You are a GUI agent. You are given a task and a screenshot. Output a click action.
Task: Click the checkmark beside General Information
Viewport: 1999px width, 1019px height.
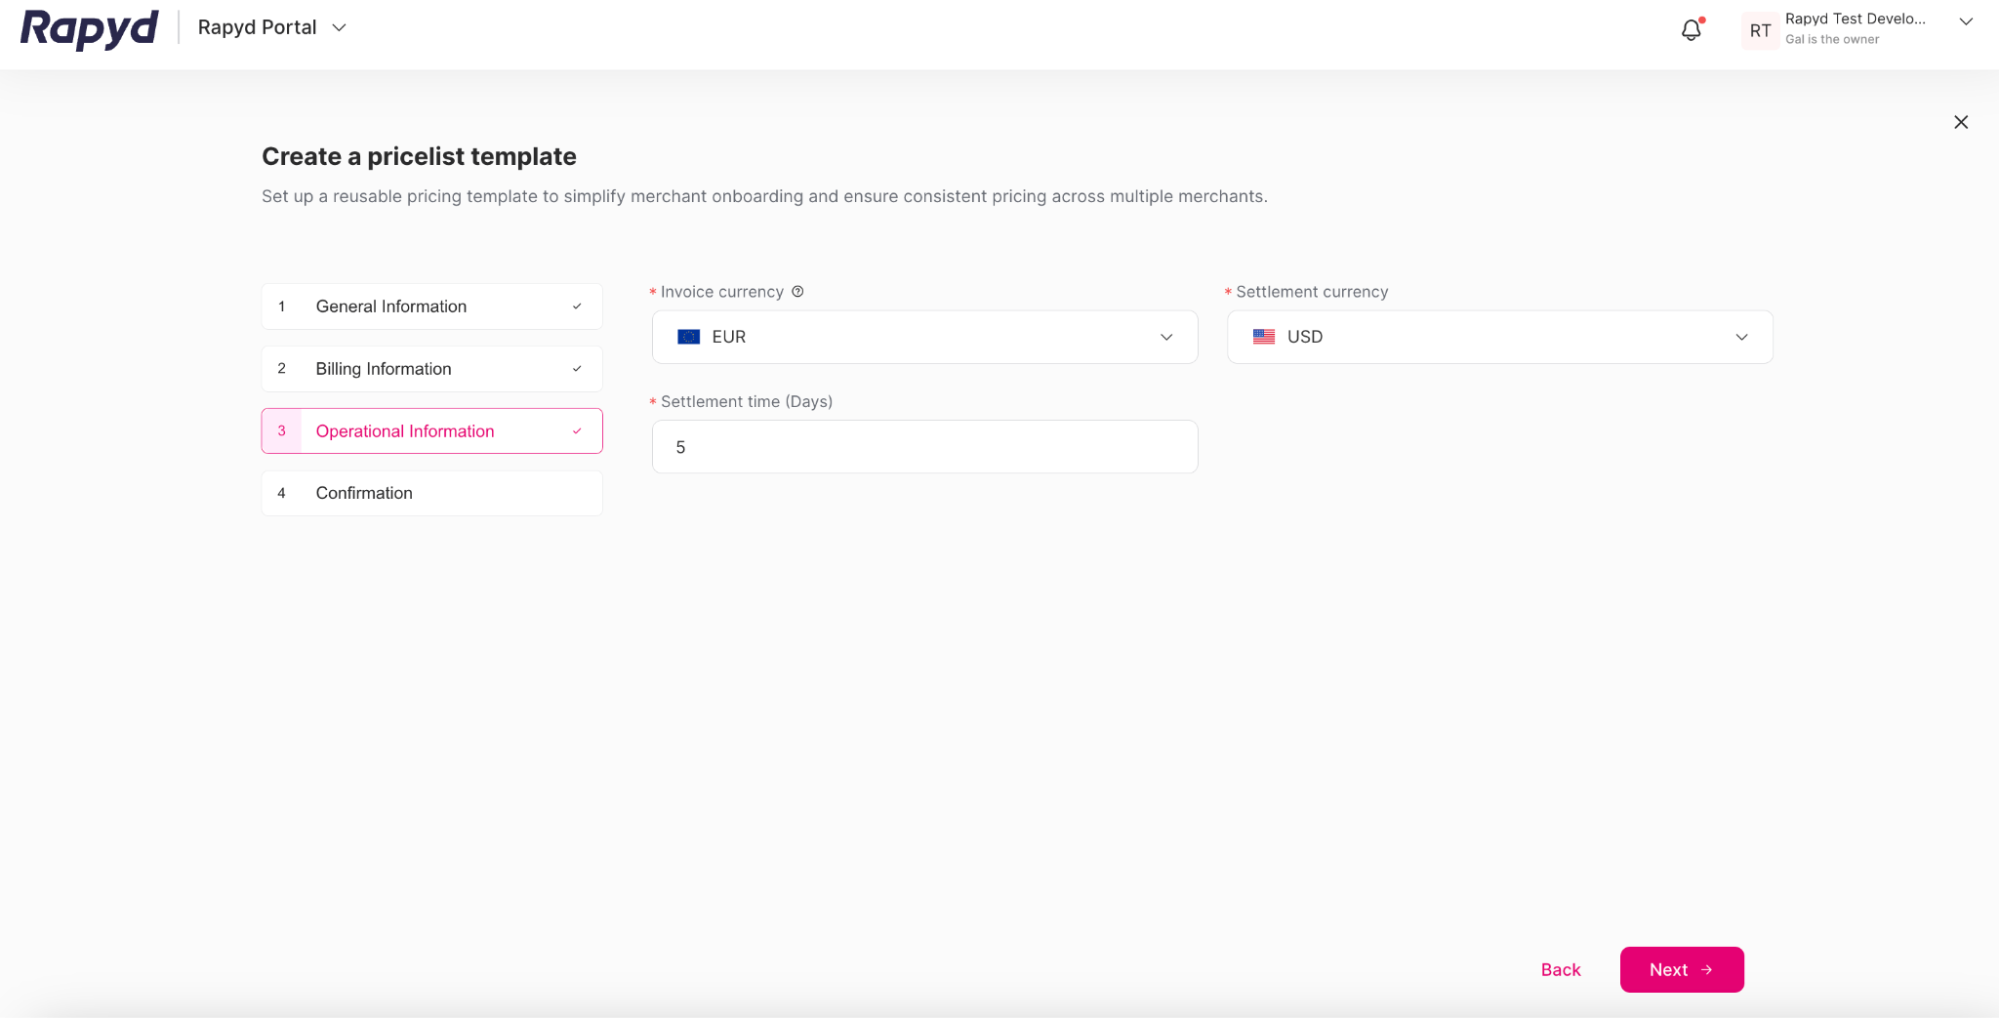tap(577, 307)
